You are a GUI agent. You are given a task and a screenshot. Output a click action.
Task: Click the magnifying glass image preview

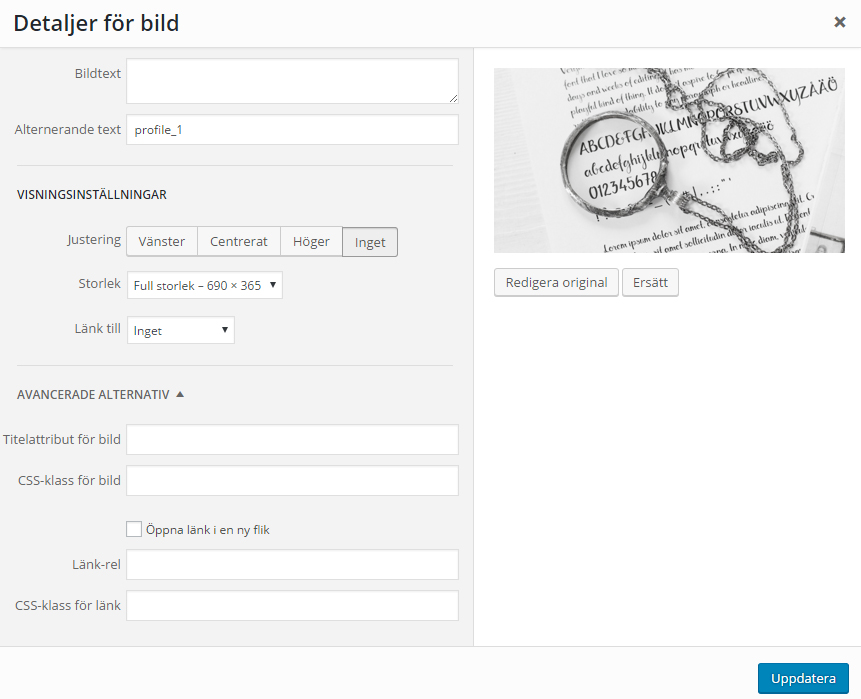click(669, 160)
